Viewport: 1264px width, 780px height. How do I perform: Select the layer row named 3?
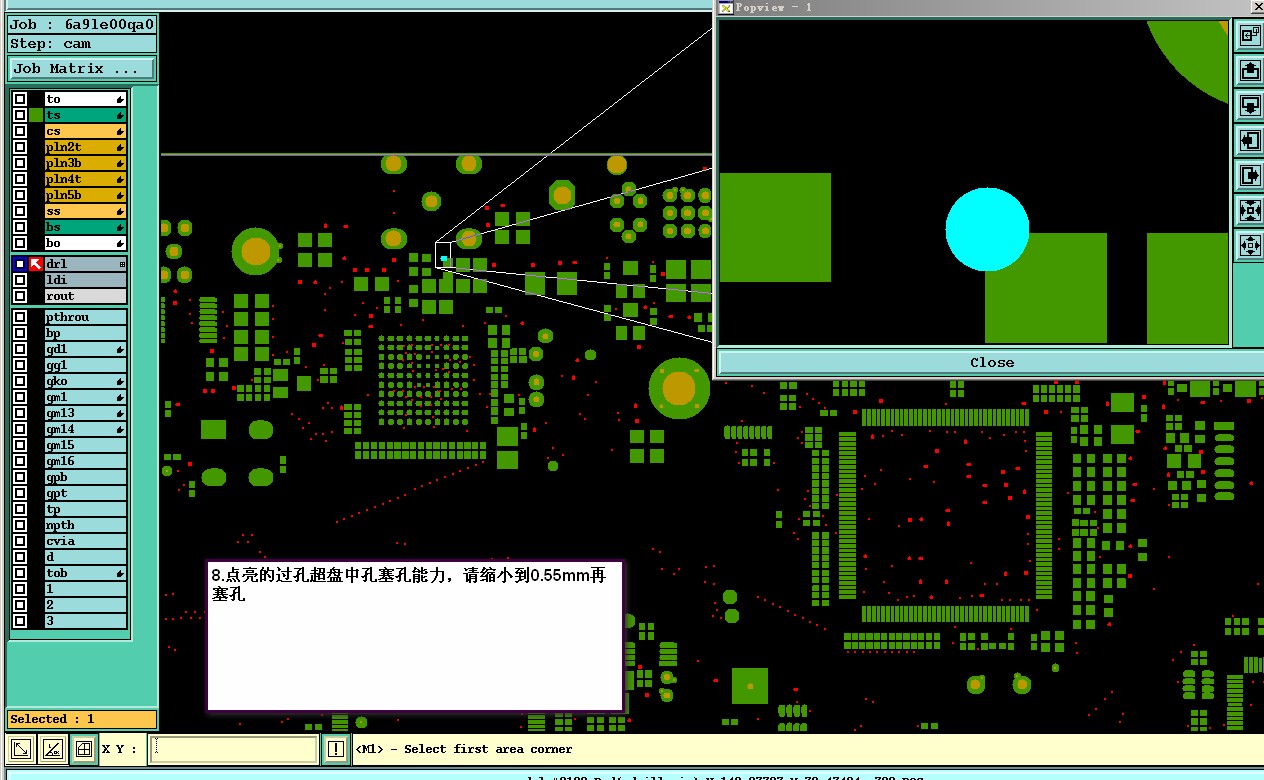(x=85, y=621)
